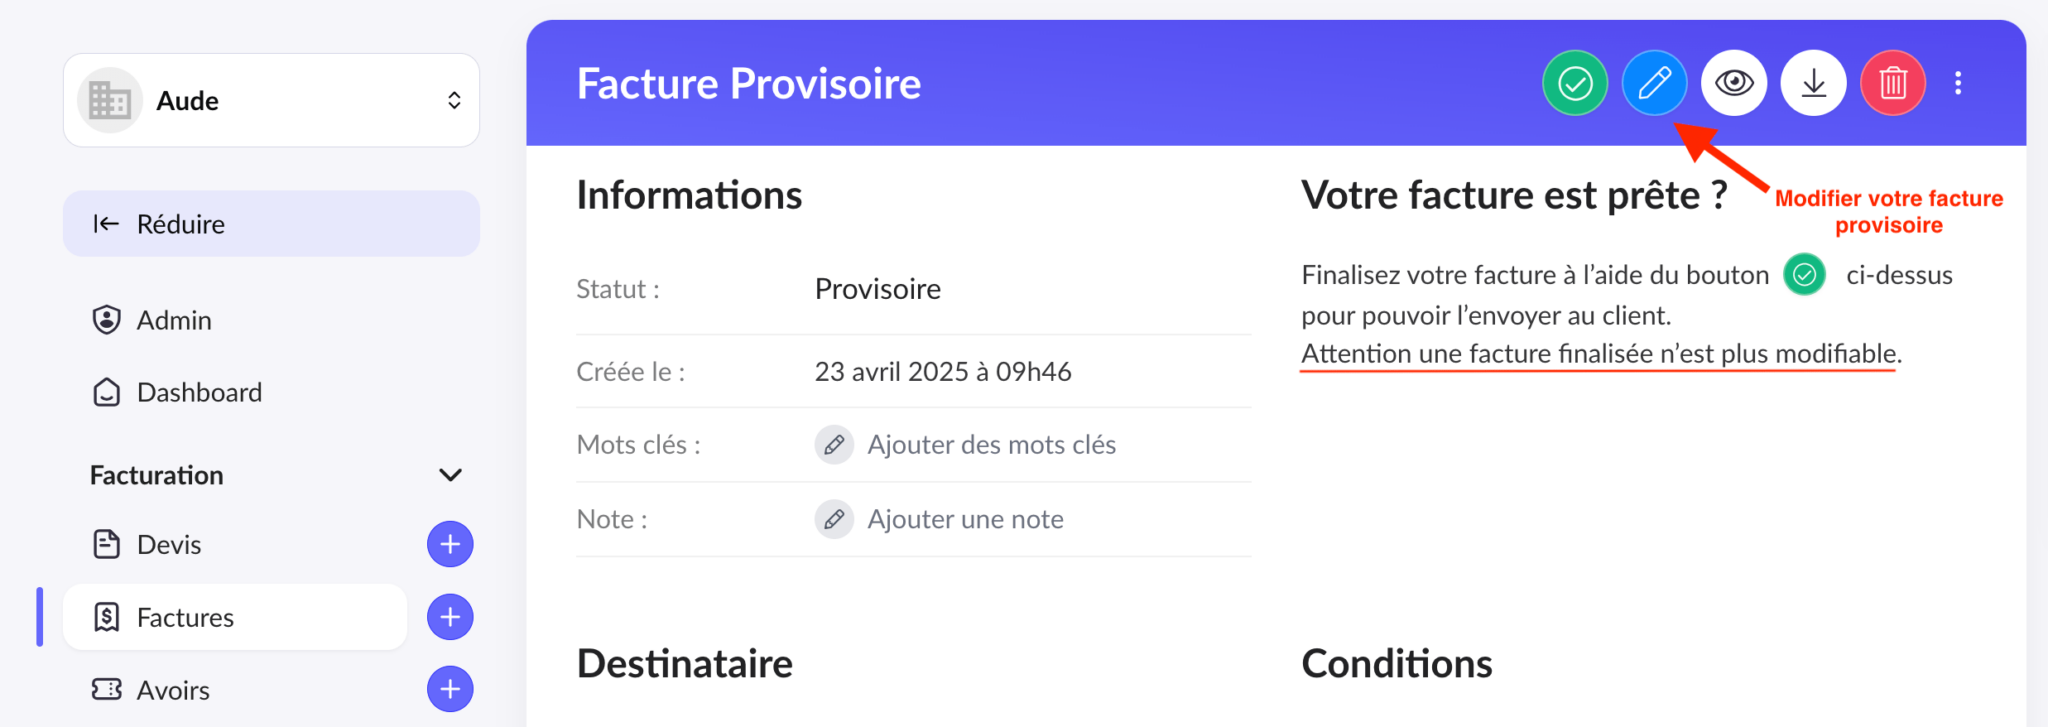Download the Facture Provisoire
Viewport: 2048px width, 727px height.
pos(1812,83)
